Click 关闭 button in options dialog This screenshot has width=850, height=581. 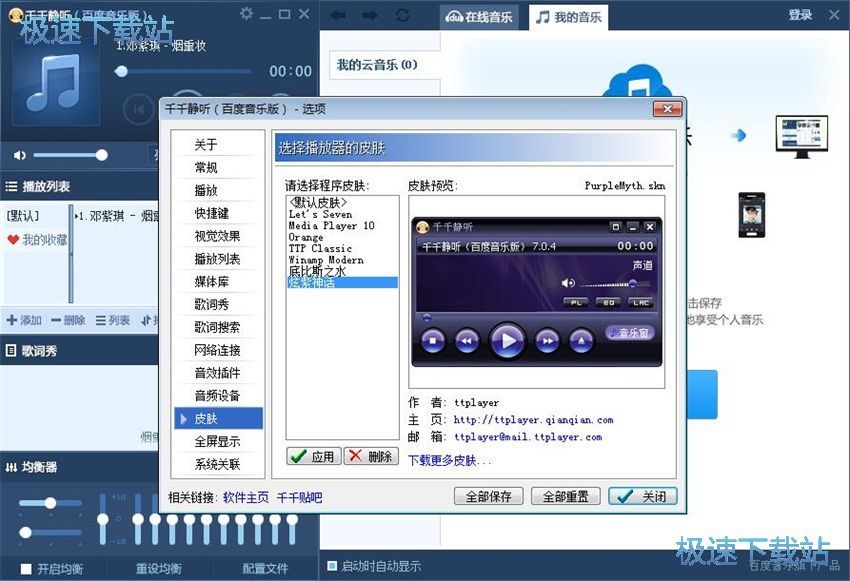[643, 496]
